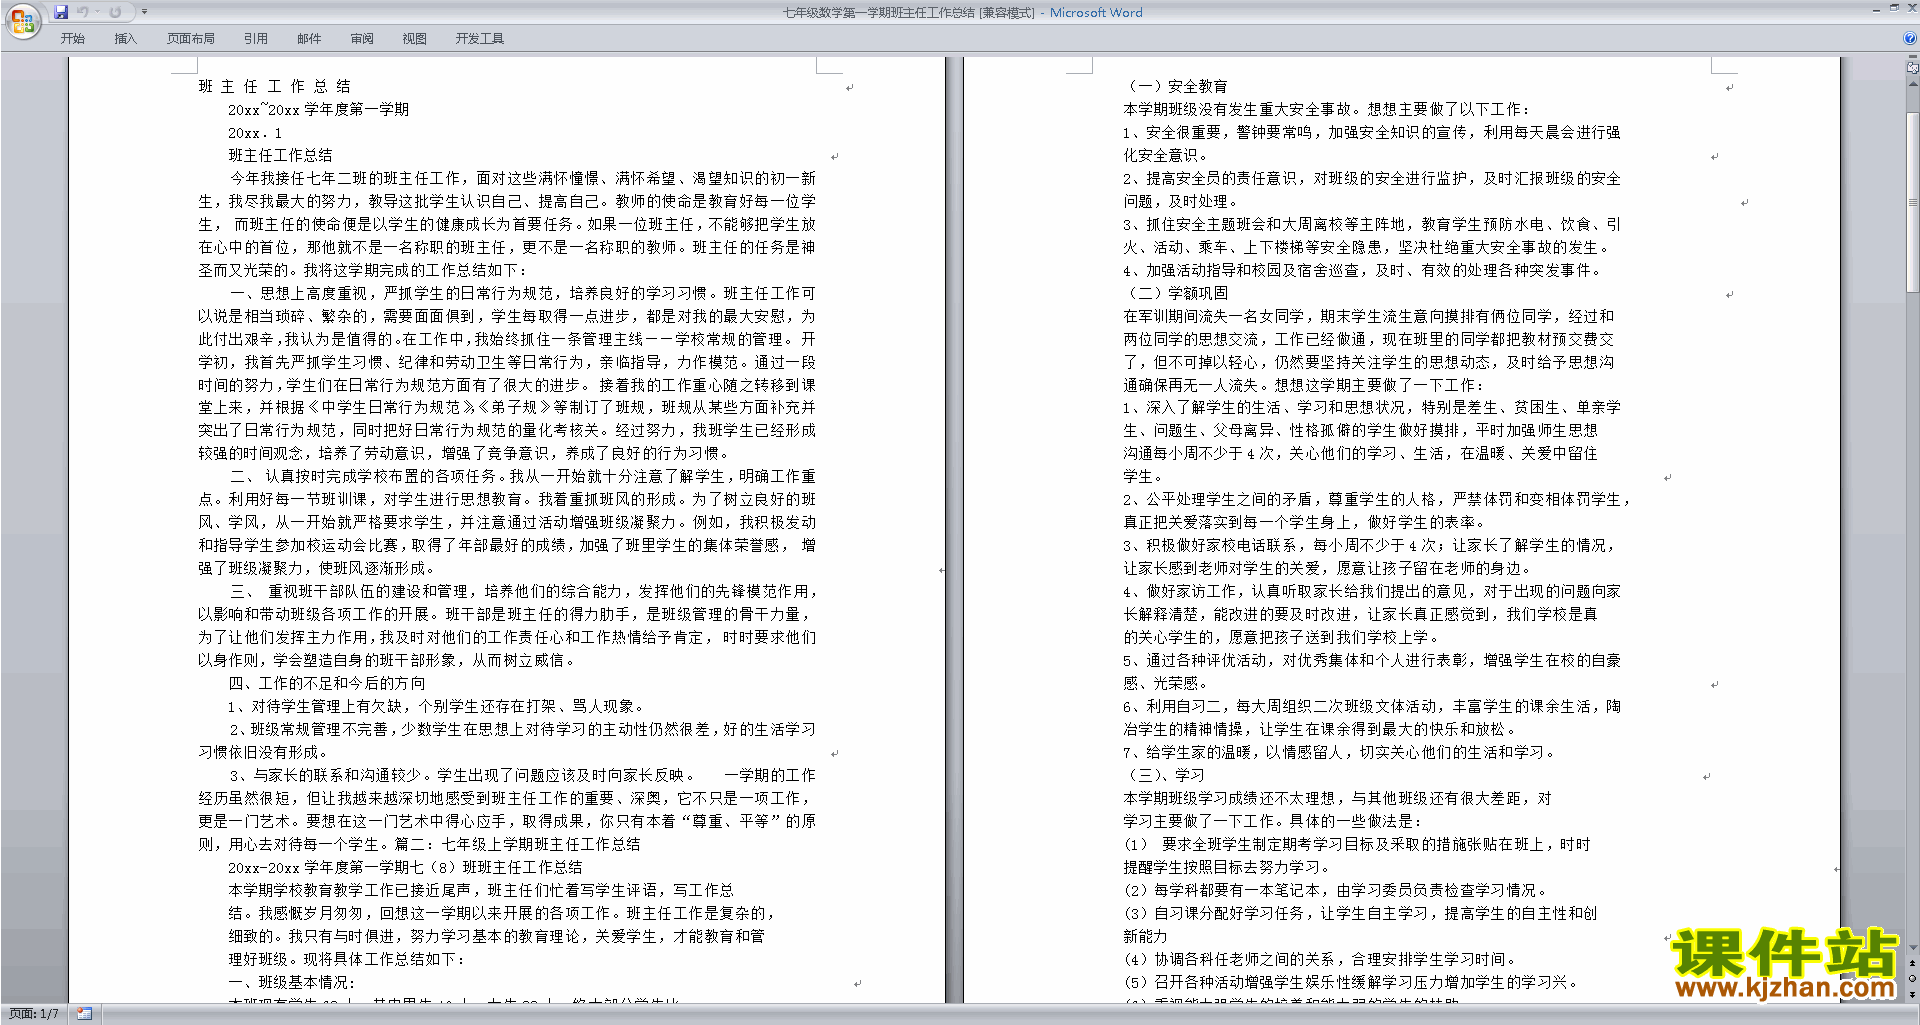Viewport: 1920px width, 1025px height.
Task: Toggle the ruler view button
Action: tap(1913, 68)
